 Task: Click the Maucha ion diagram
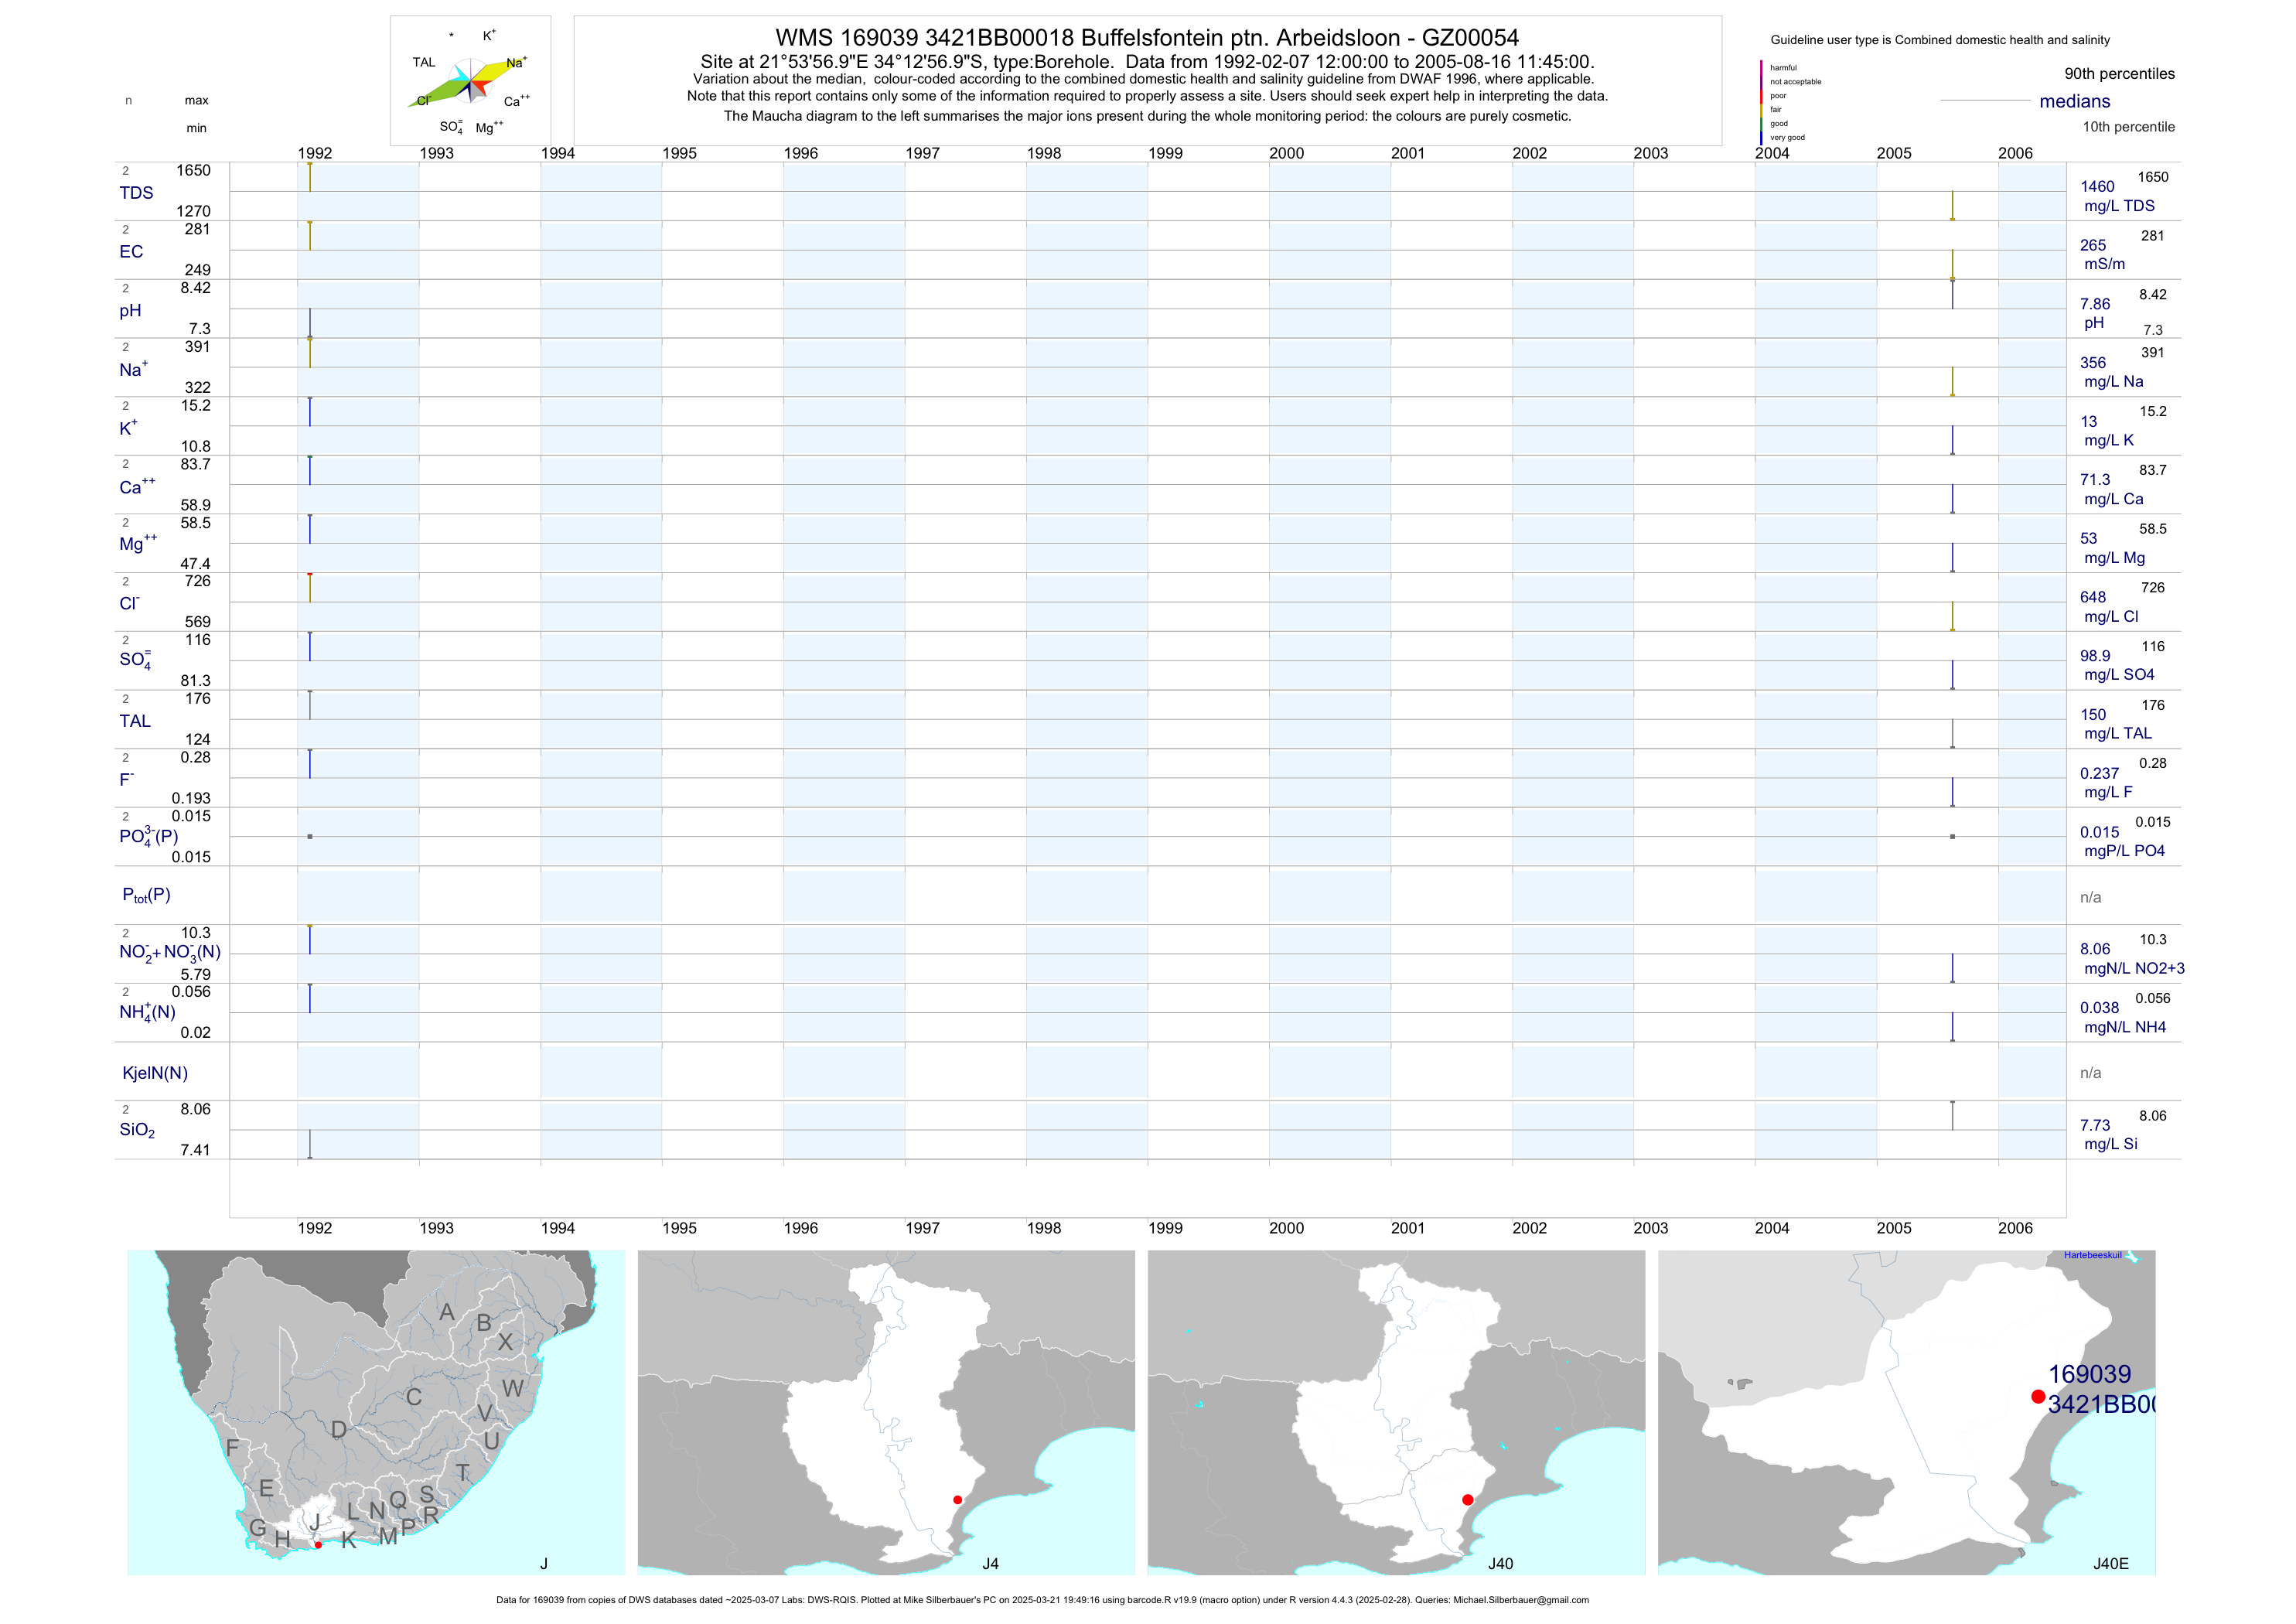(470, 82)
